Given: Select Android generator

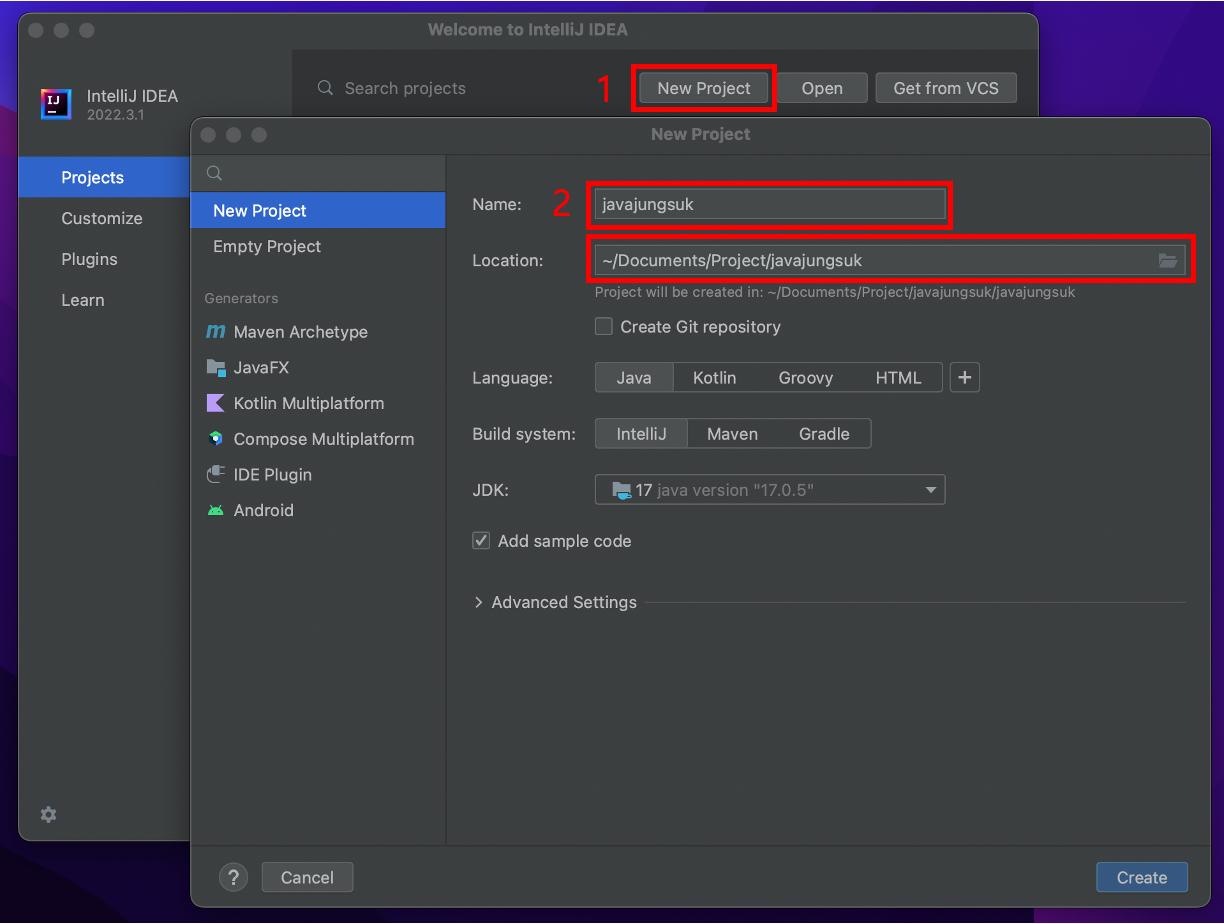Looking at the screenshot, I should (318, 510).
